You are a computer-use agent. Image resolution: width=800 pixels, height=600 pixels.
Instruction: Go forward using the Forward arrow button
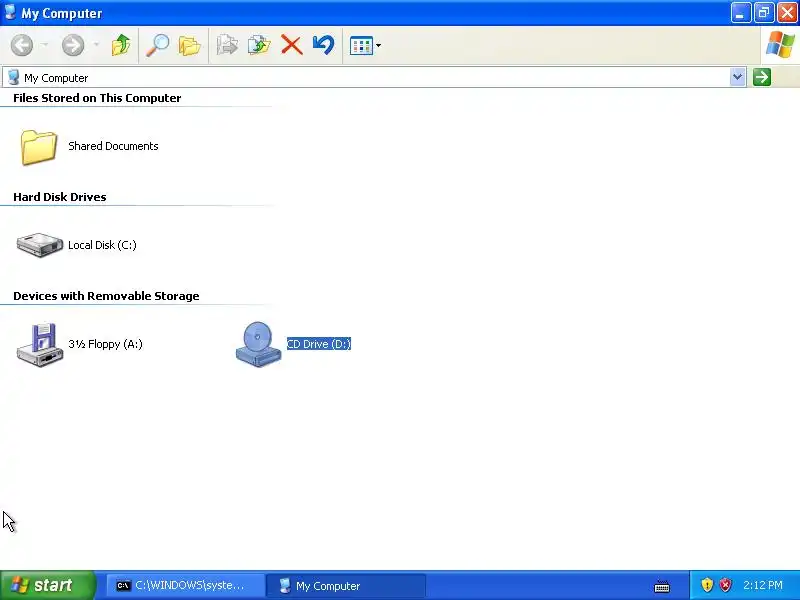pyautogui.click(x=73, y=45)
